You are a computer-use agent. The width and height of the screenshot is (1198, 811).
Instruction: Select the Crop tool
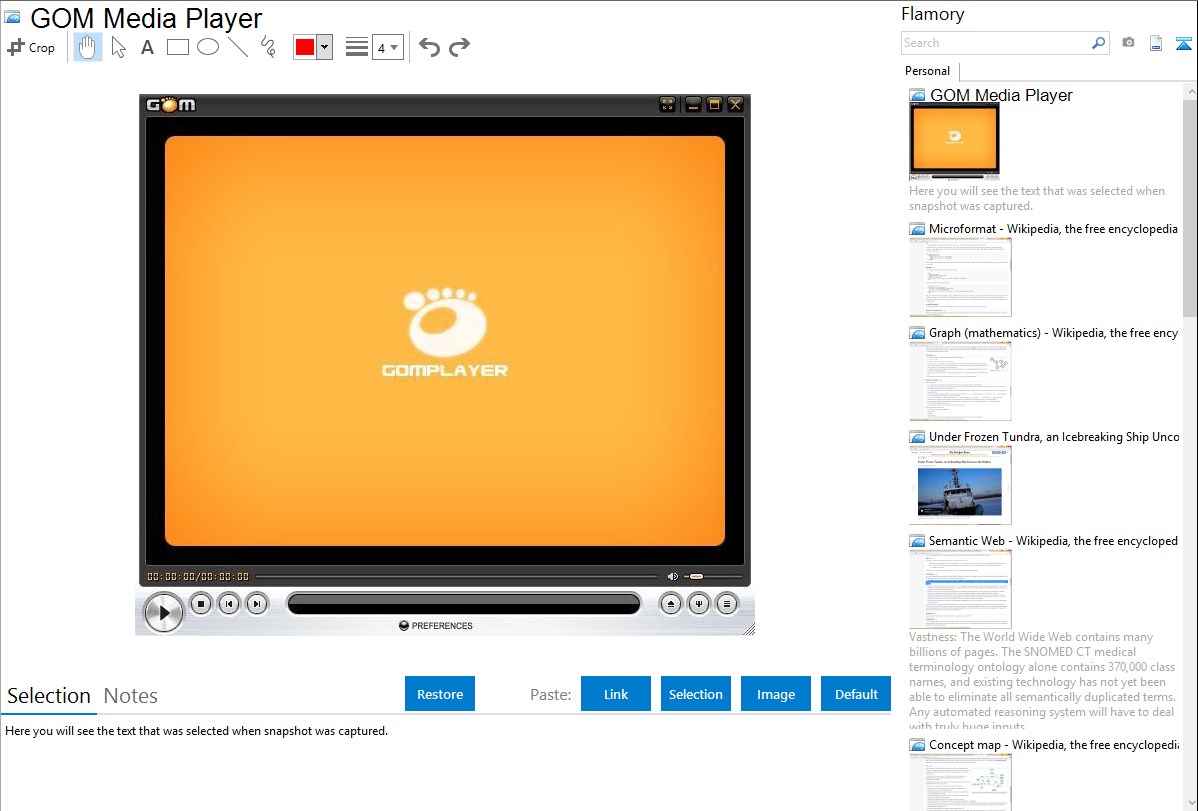pyautogui.click(x=31, y=47)
